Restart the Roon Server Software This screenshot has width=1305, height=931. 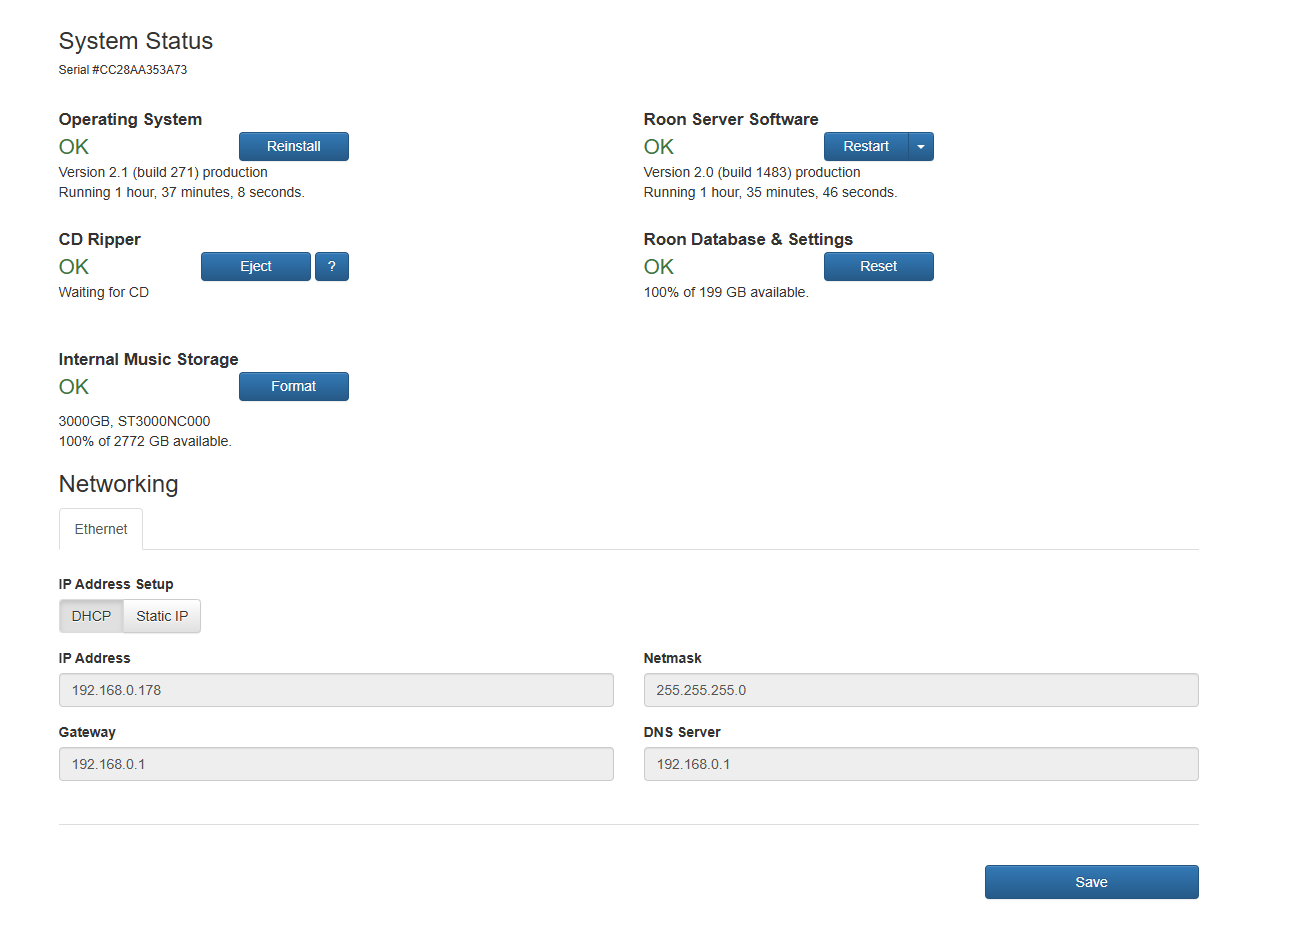coord(866,146)
